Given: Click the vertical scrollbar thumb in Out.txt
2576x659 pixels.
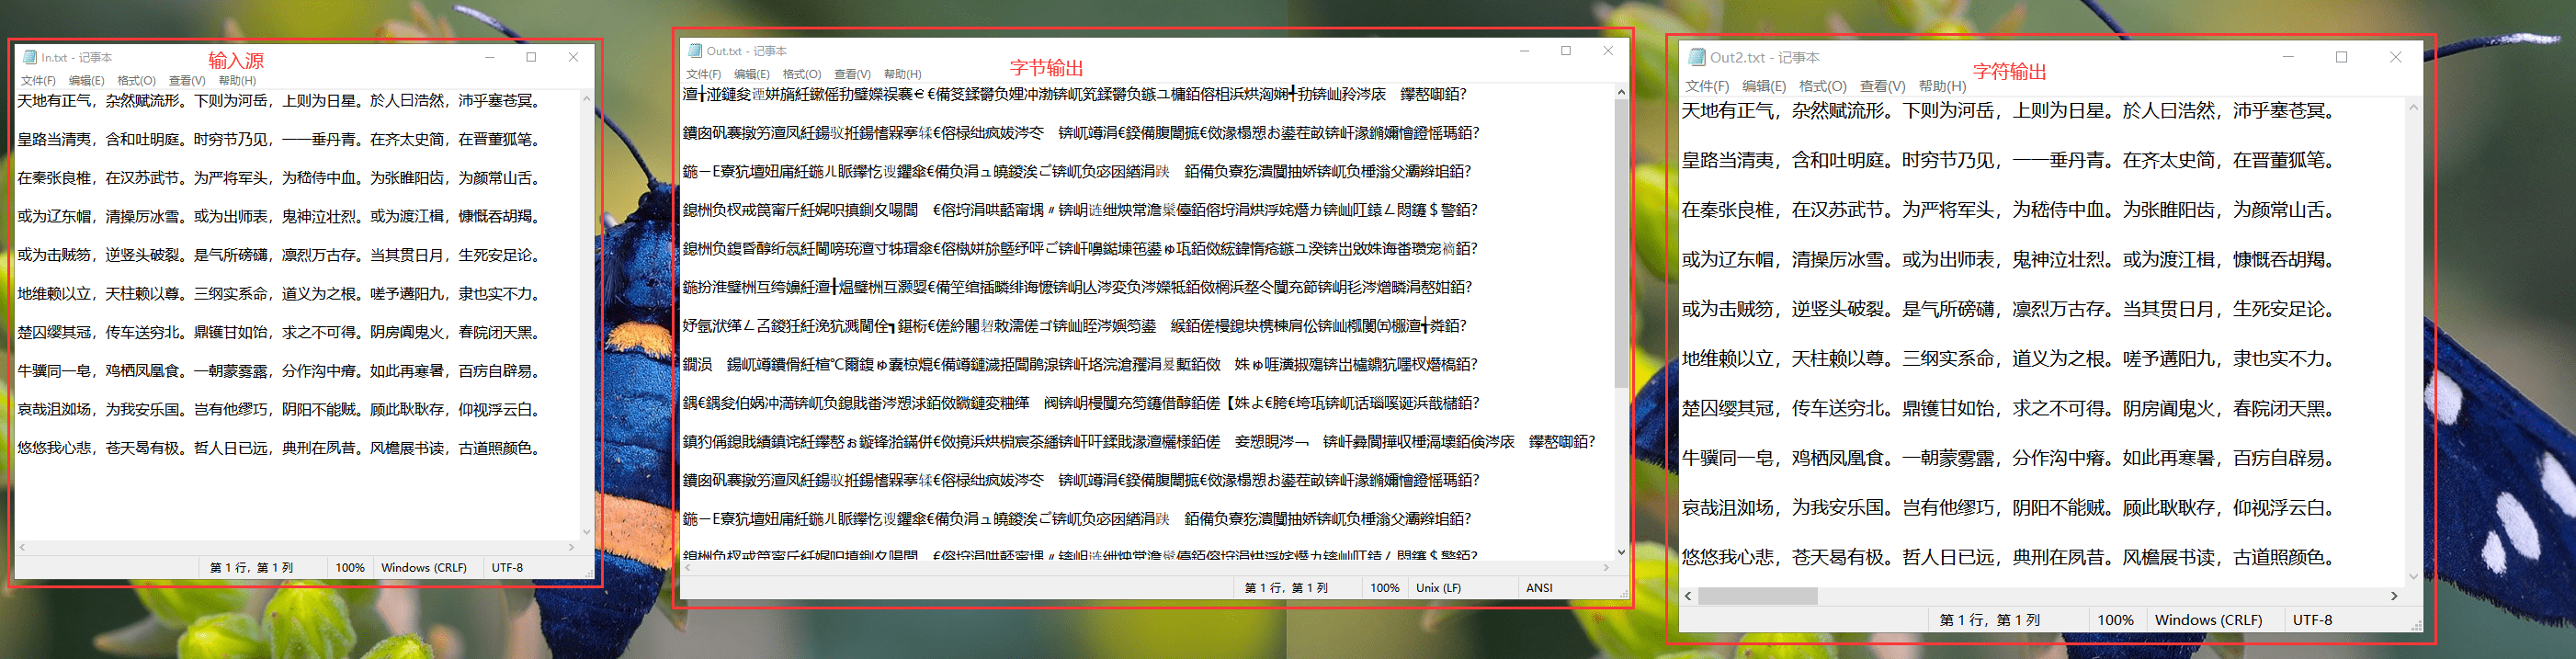Looking at the screenshot, I should pos(1621,243).
